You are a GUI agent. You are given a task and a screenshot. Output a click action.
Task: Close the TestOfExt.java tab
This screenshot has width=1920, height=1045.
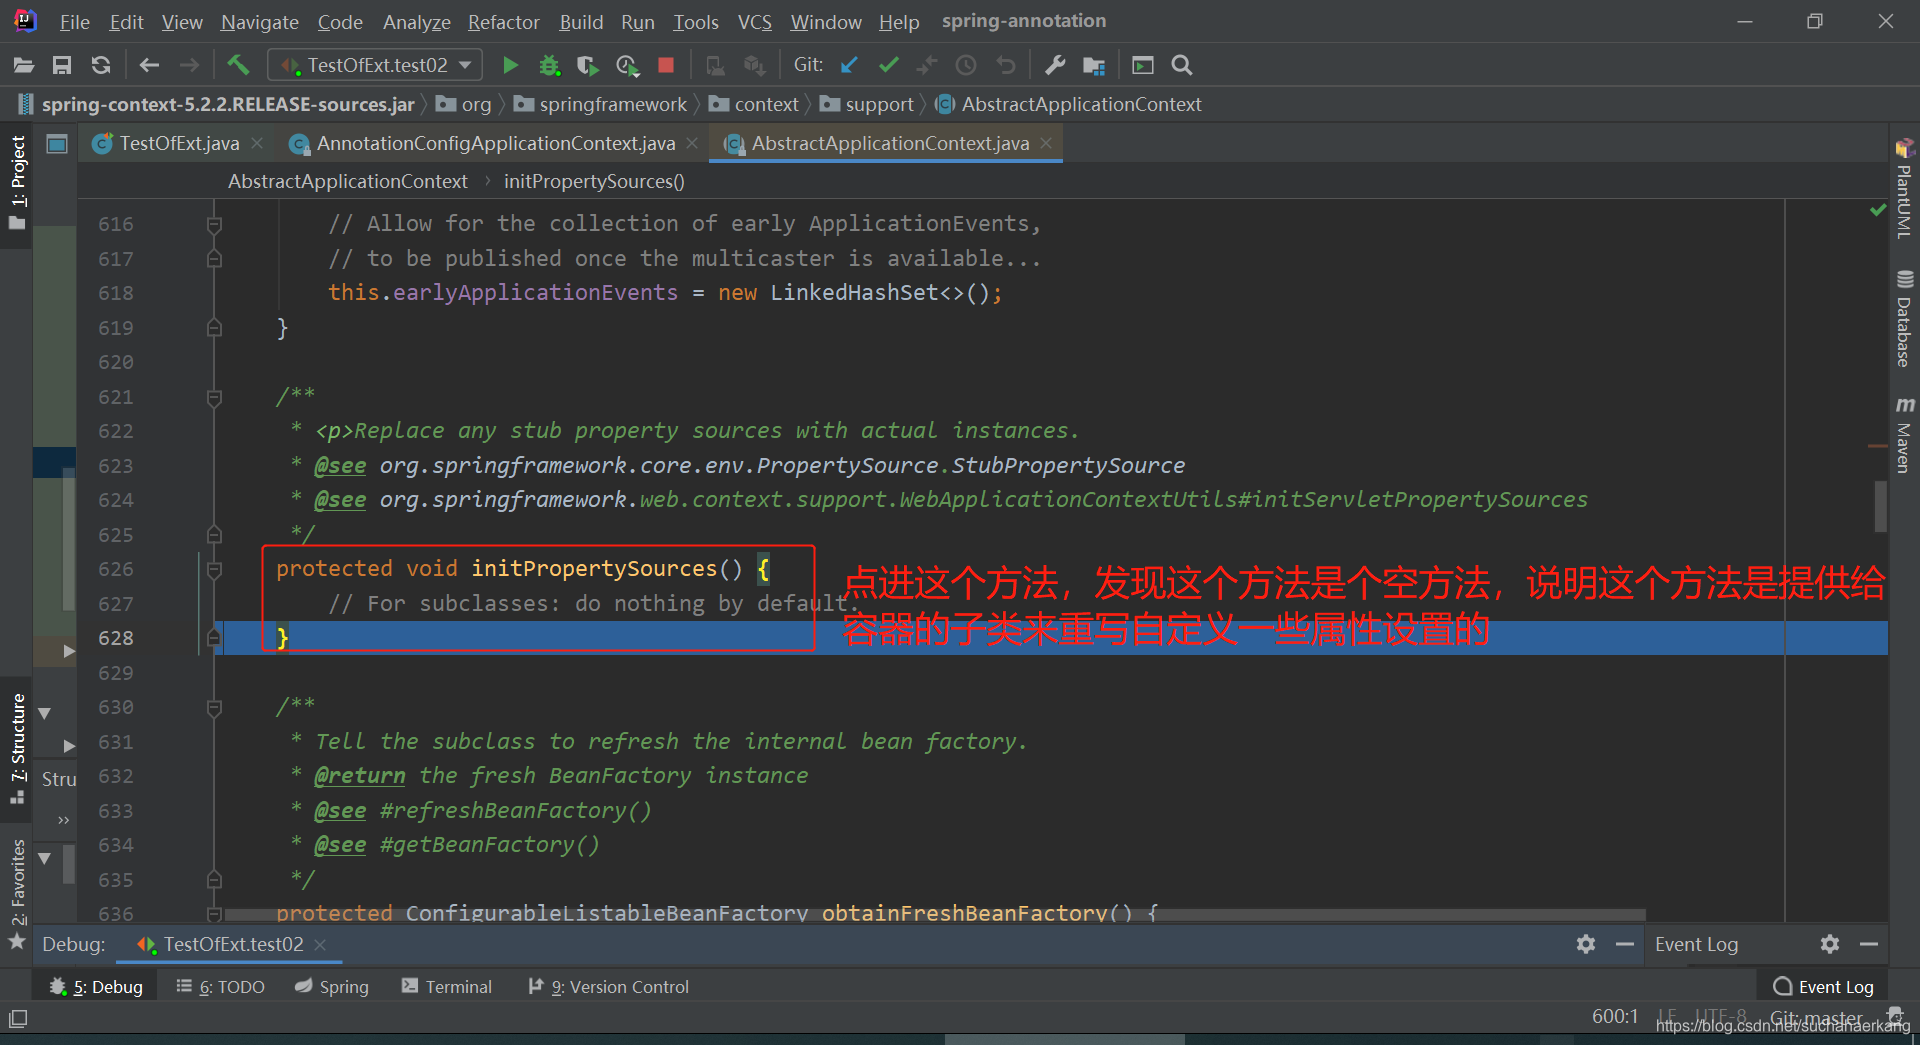point(257,143)
